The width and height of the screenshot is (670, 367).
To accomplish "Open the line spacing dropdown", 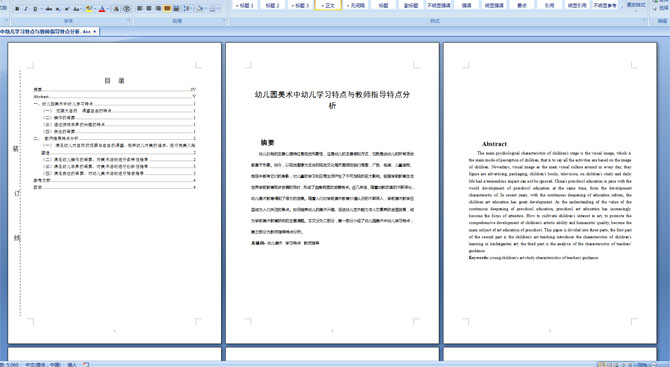I will [188, 9].
